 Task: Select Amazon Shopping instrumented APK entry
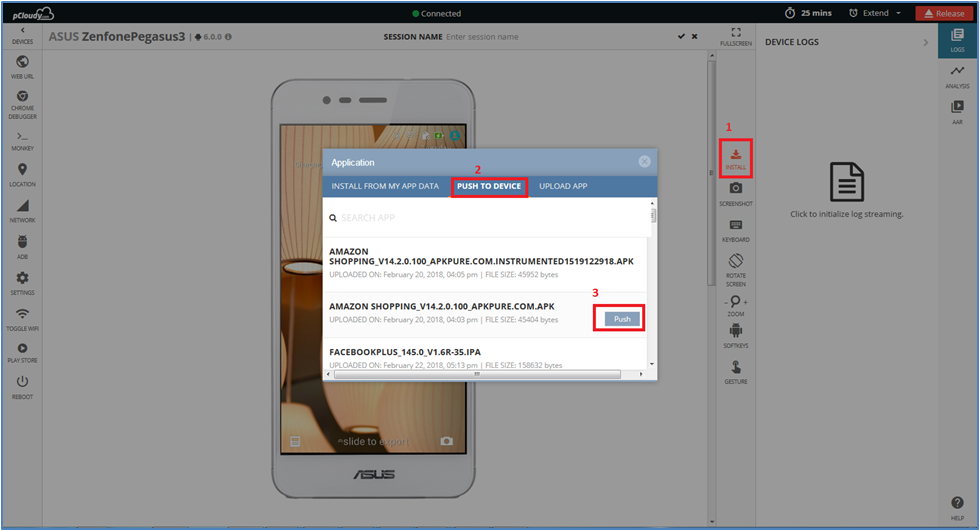[x=485, y=264]
